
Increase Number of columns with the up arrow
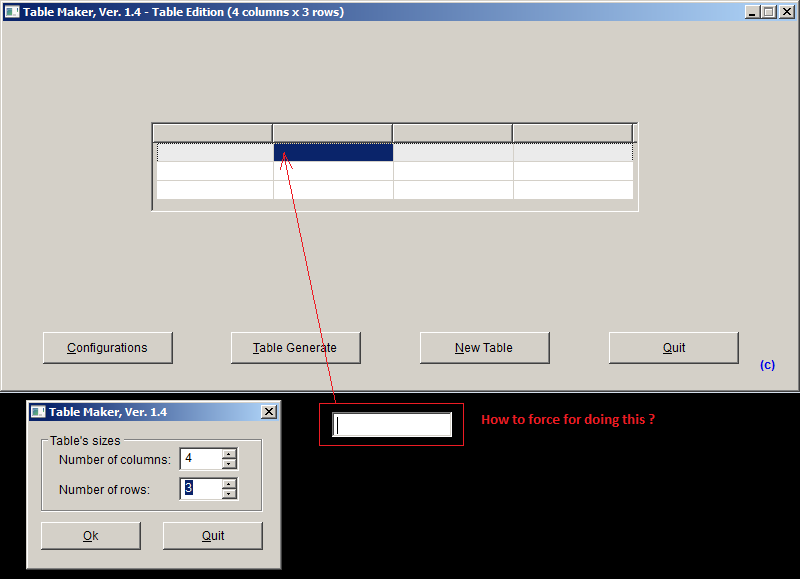click(229, 454)
